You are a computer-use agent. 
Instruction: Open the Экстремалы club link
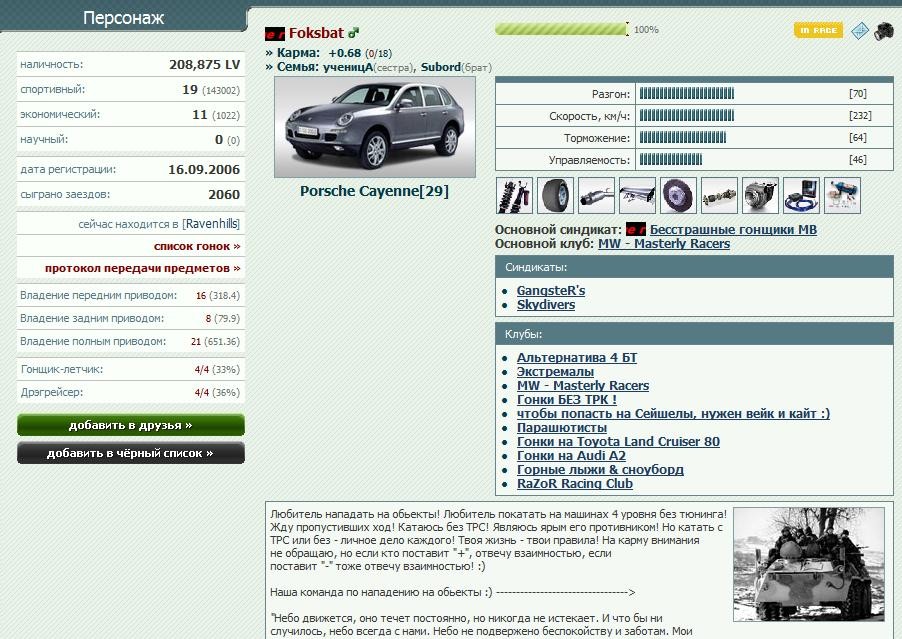point(555,372)
